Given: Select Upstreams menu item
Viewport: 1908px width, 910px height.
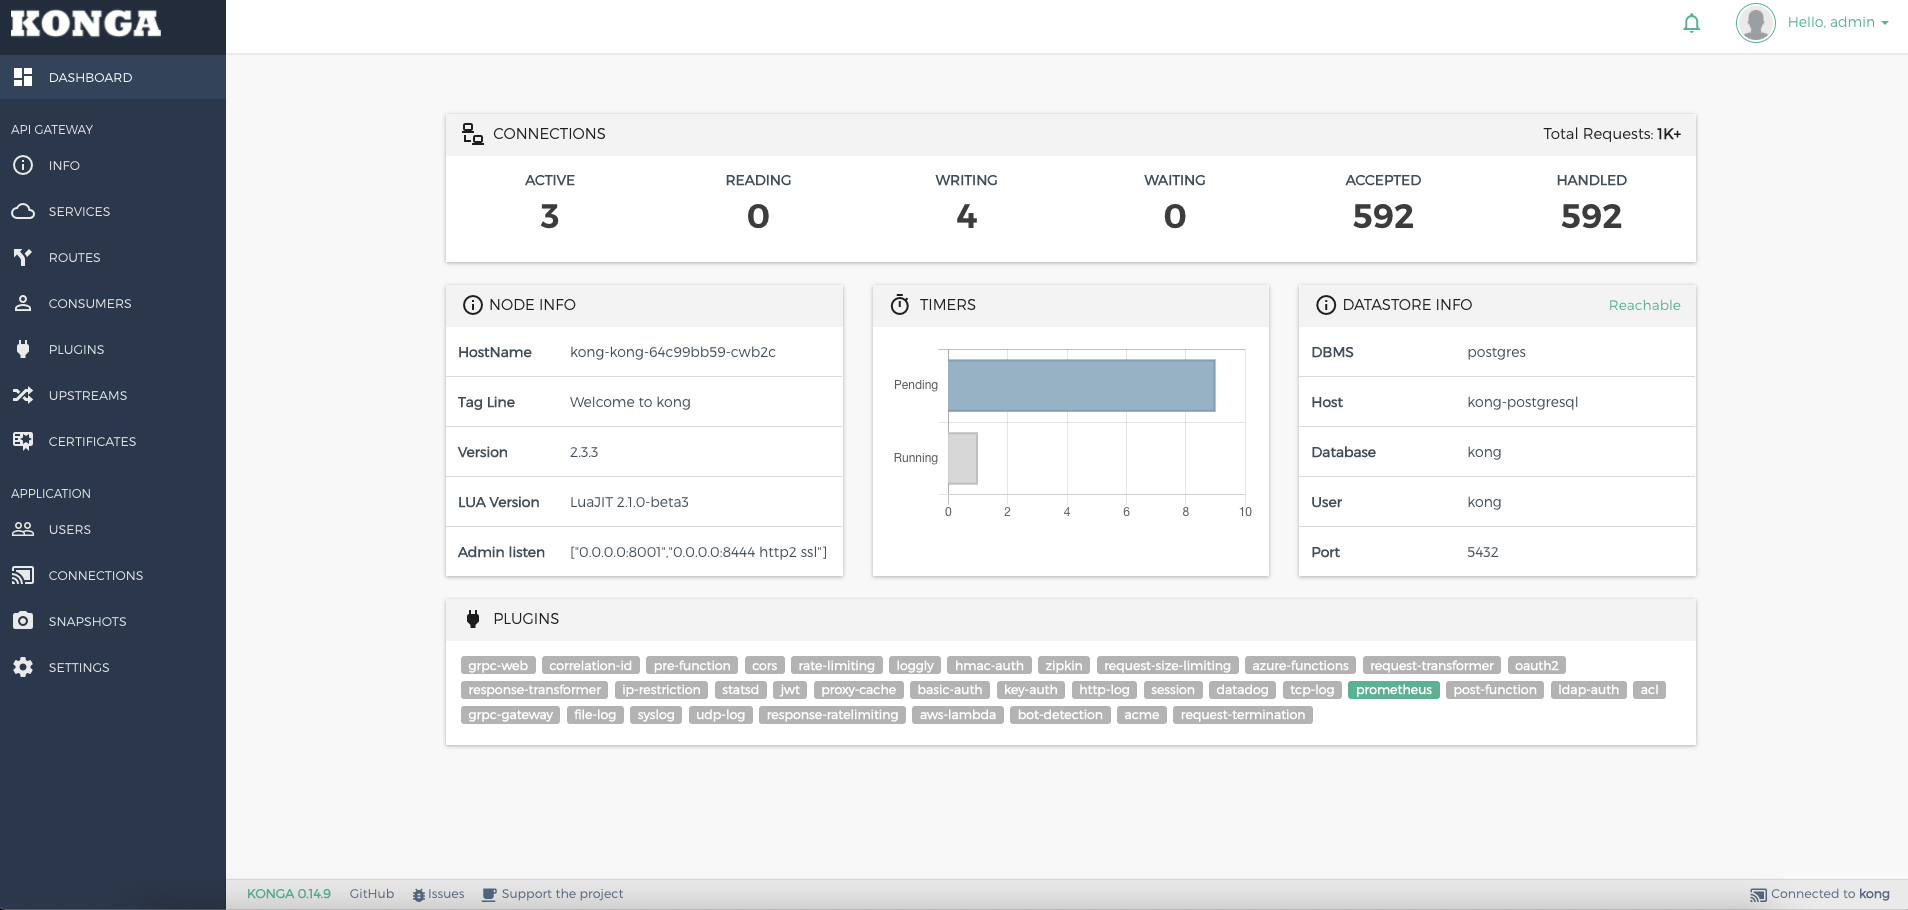Looking at the screenshot, I should click(x=113, y=395).
